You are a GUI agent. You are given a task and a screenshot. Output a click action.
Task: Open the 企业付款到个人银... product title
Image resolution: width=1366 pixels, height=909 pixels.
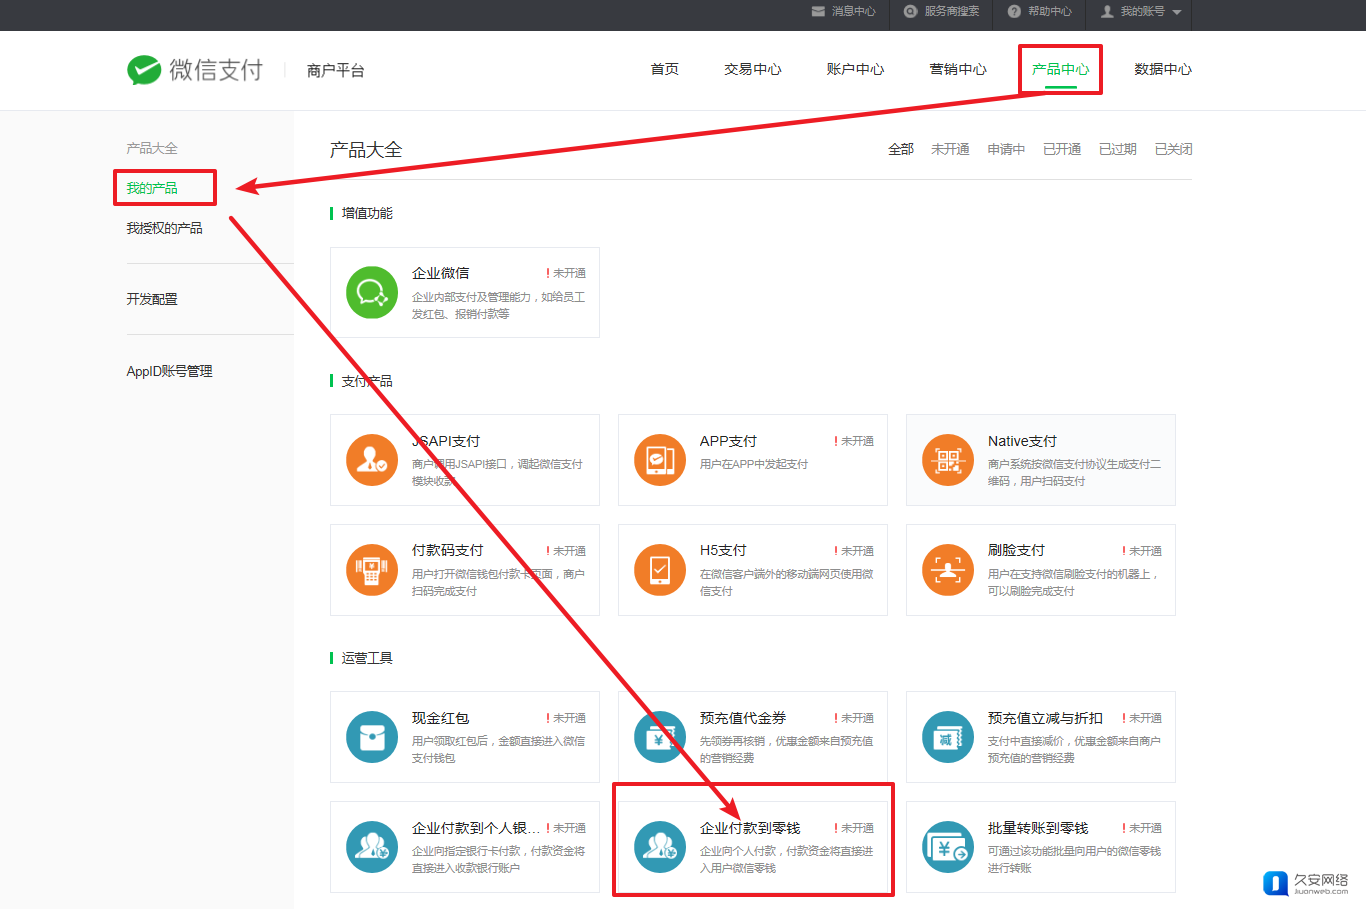tap(476, 828)
